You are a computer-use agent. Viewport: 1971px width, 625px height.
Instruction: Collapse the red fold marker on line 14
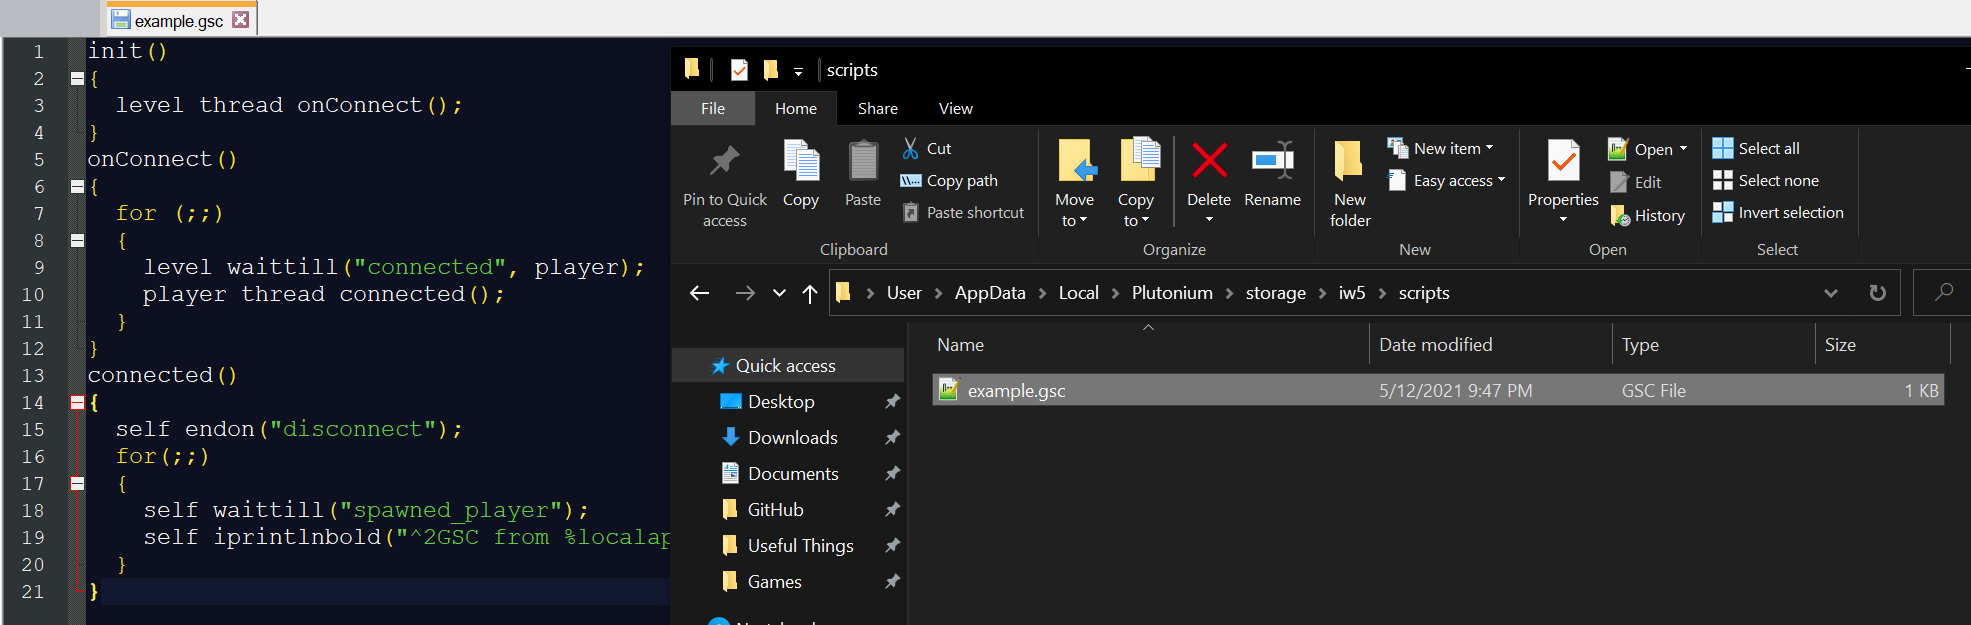pyautogui.click(x=77, y=402)
